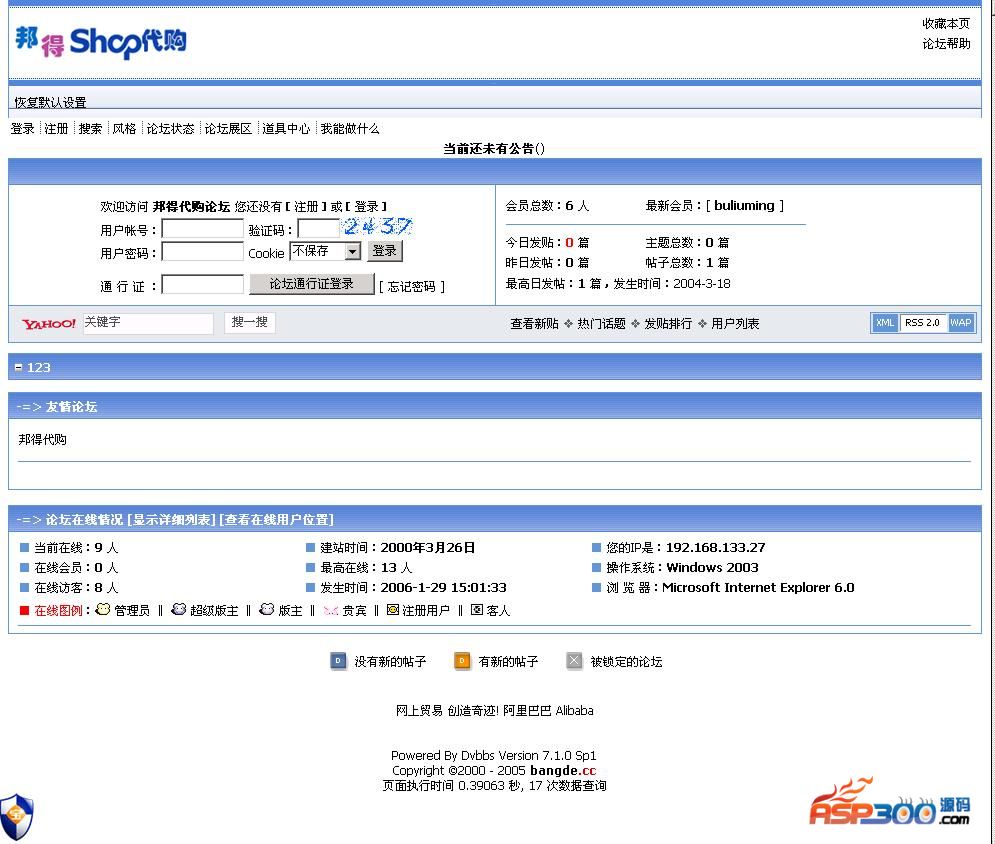Open the Cookie 不保存 dropdown
This screenshot has width=995, height=844.
(x=326, y=251)
